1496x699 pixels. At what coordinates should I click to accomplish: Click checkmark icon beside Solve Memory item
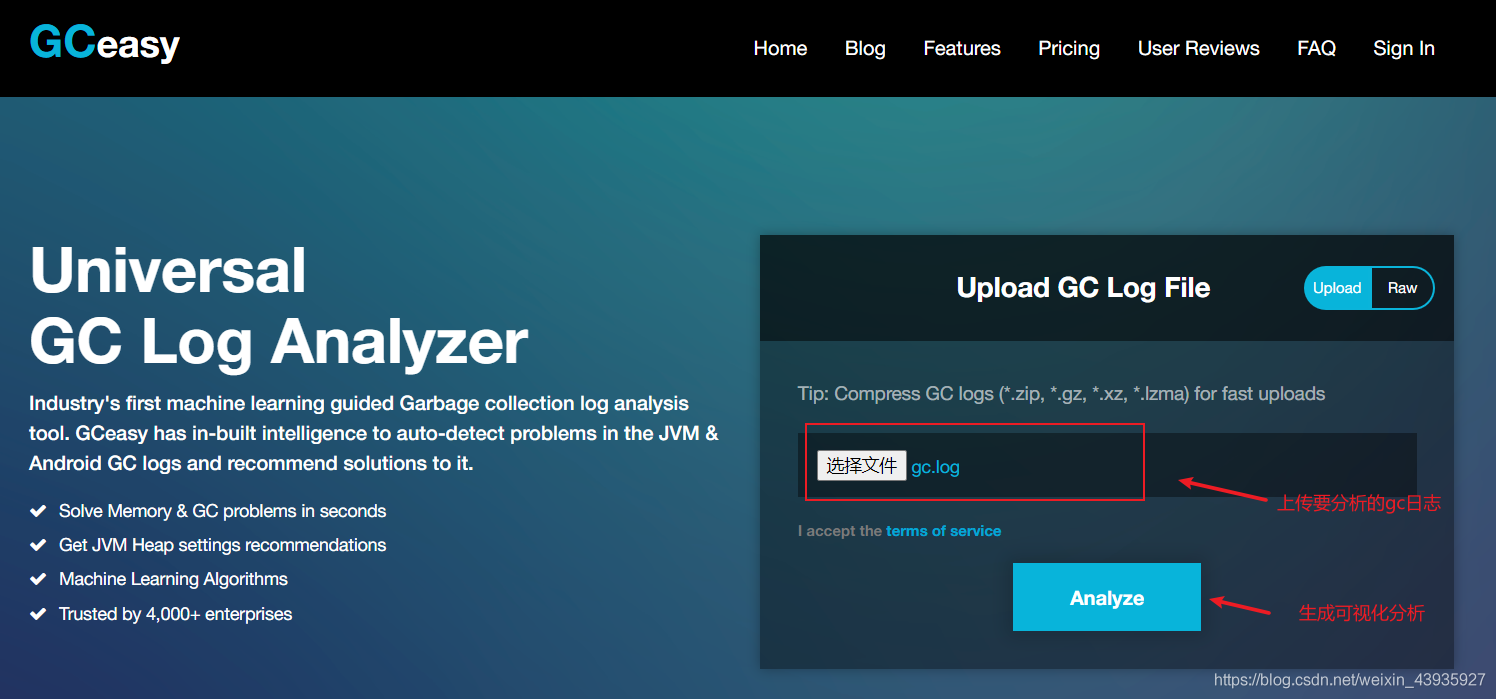coord(38,511)
